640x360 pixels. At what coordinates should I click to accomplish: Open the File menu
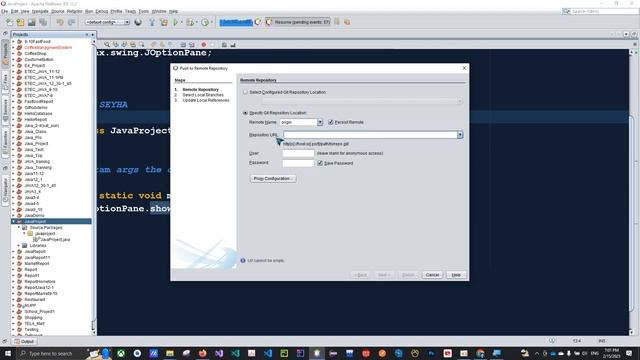point(4,11)
